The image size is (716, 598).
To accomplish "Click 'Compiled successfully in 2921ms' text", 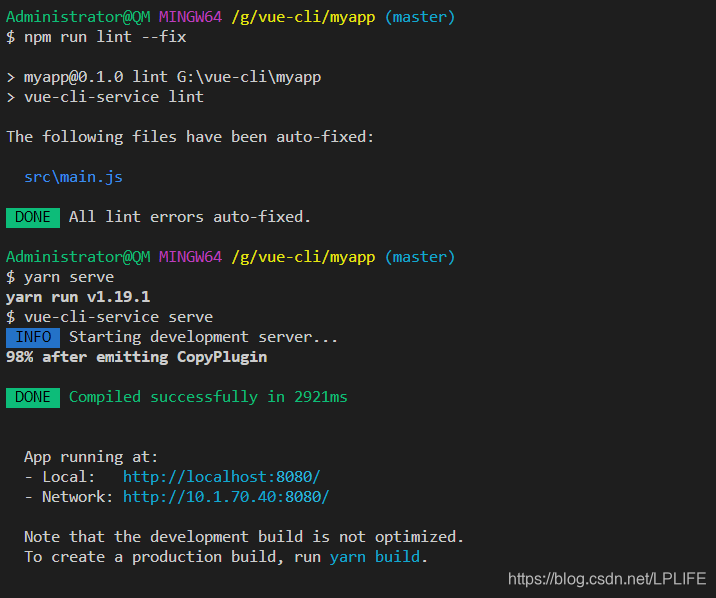I will pyautogui.click(x=208, y=397).
